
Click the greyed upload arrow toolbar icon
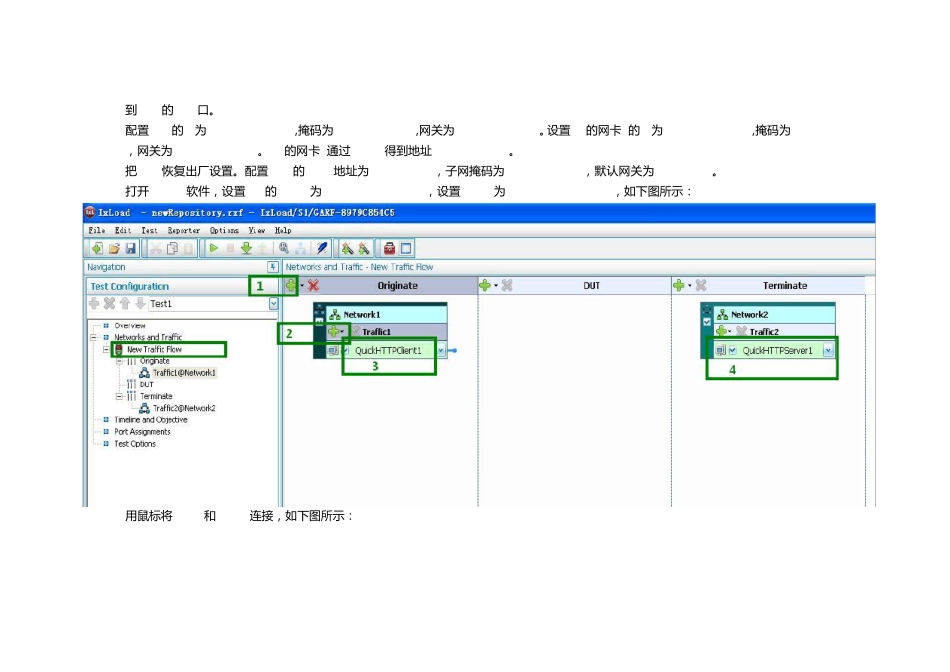(262, 248)
